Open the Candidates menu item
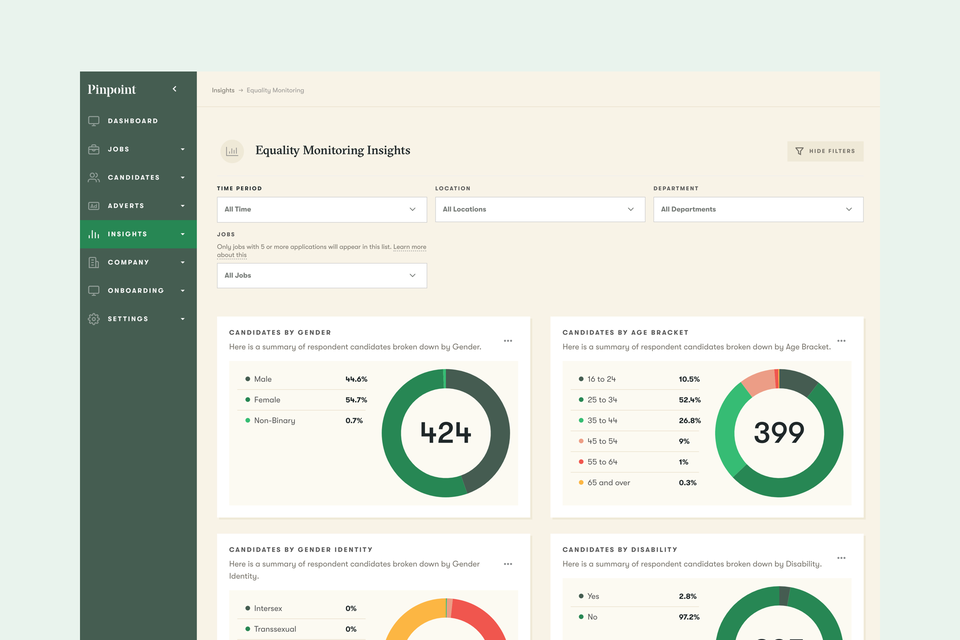Image resolution: width=960 pixels, height=640 pixels. pos(138,177)
